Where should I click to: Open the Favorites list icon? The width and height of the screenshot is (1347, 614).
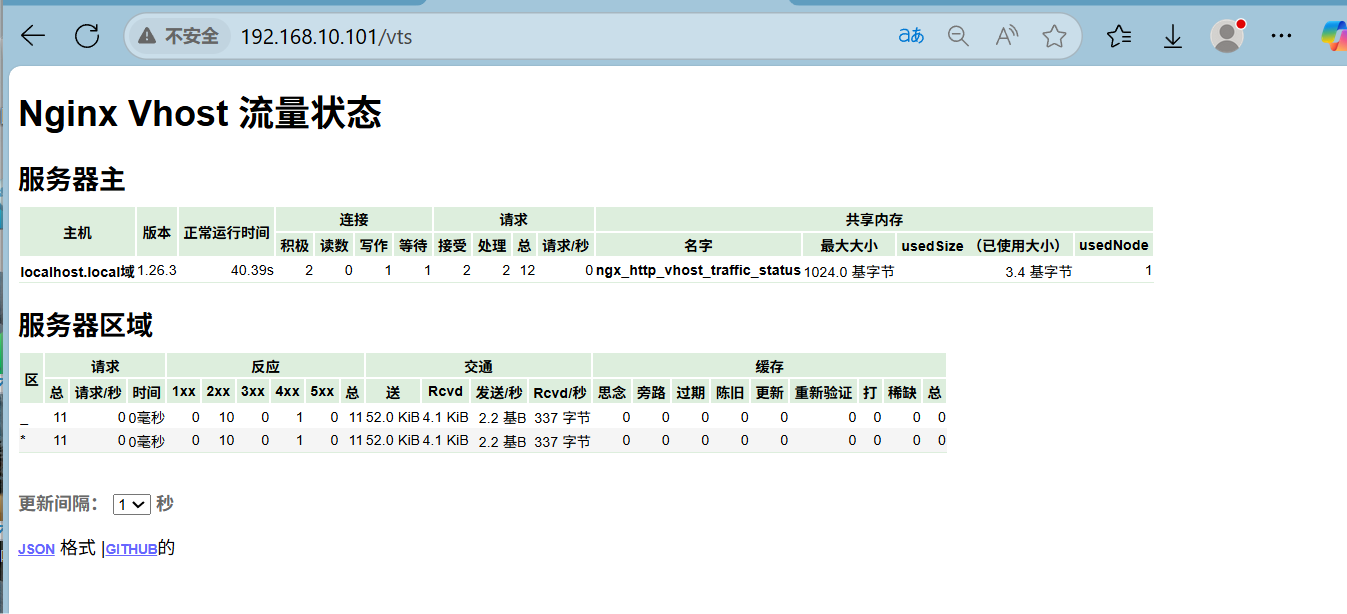click(x=1119, y=37)
